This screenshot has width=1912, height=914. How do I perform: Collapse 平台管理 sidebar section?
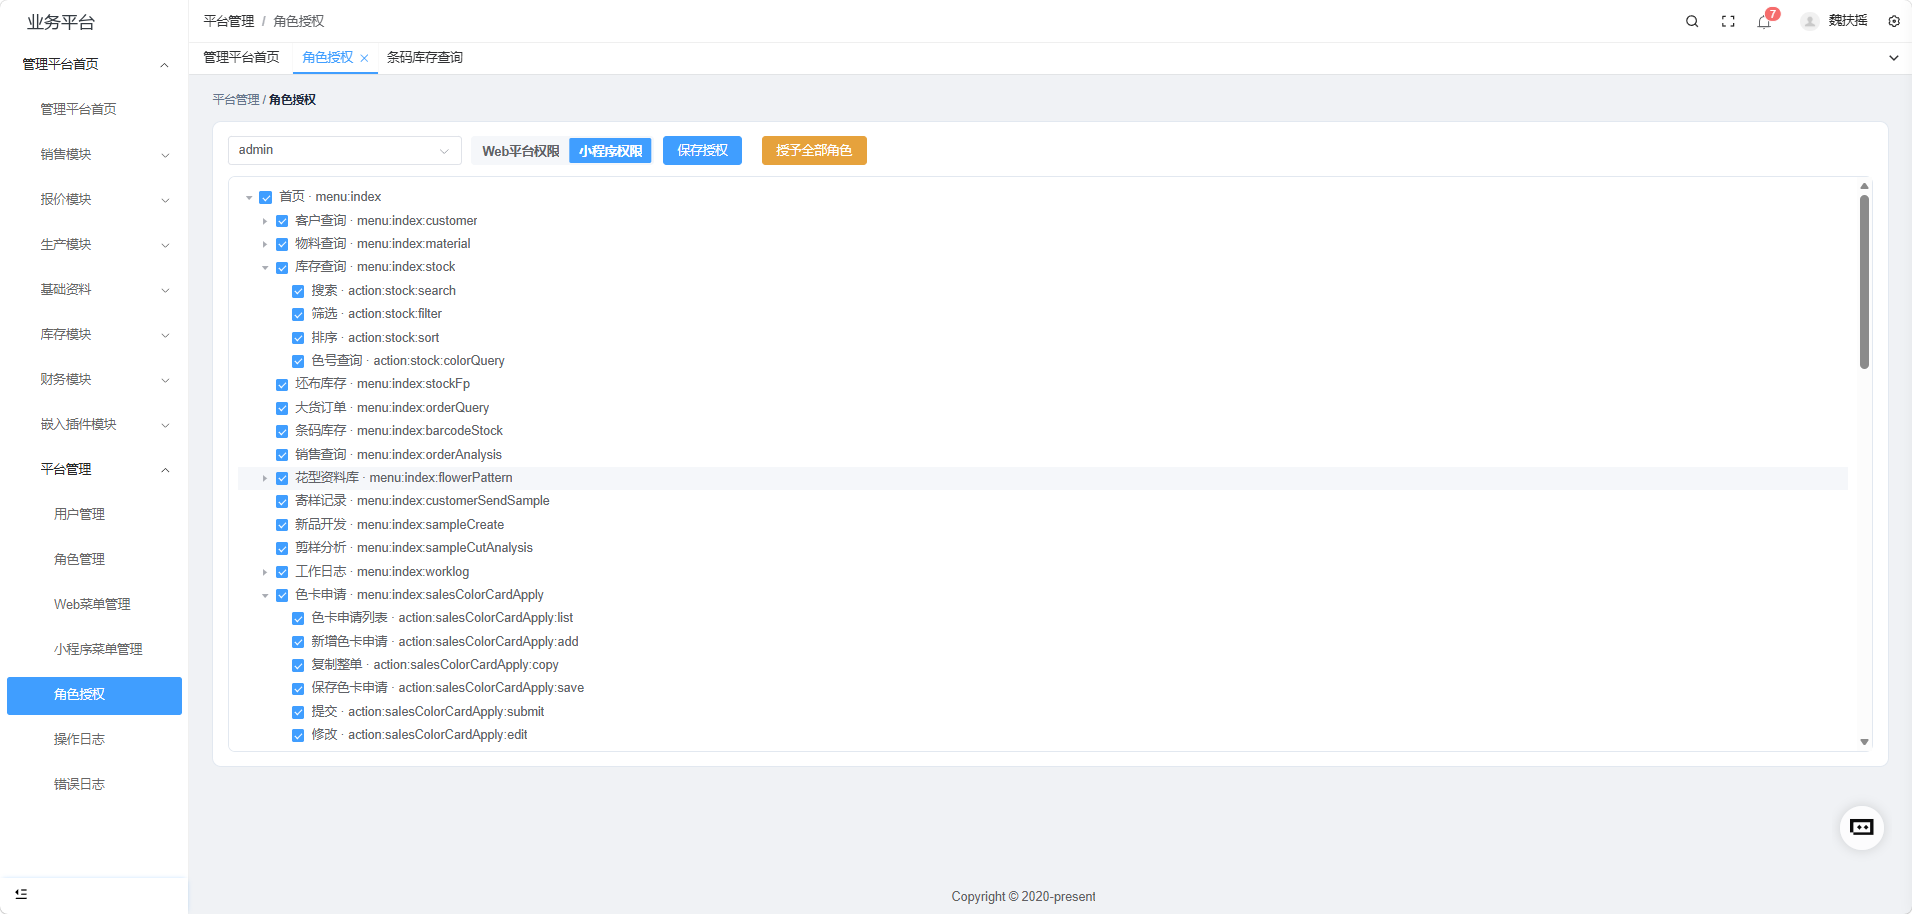(94, 469)
